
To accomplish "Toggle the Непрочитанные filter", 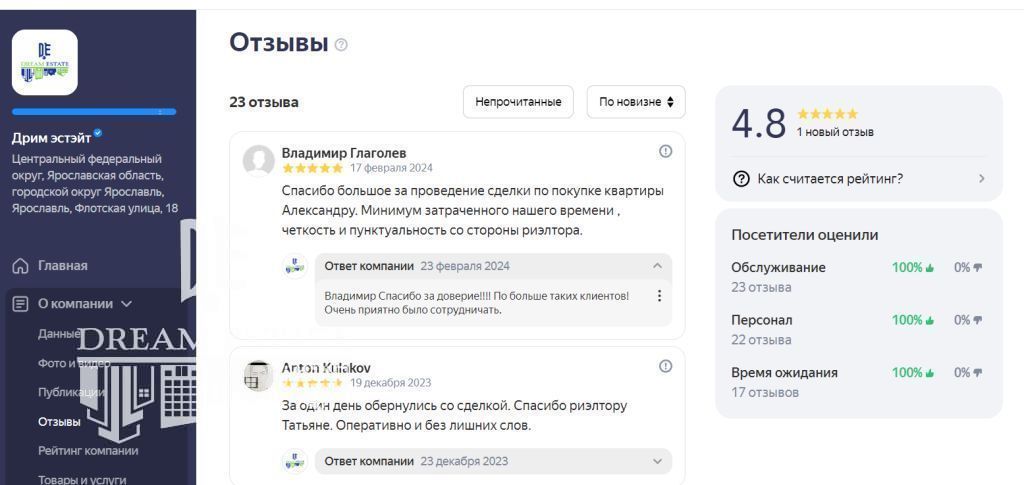I will coord(518,102).
